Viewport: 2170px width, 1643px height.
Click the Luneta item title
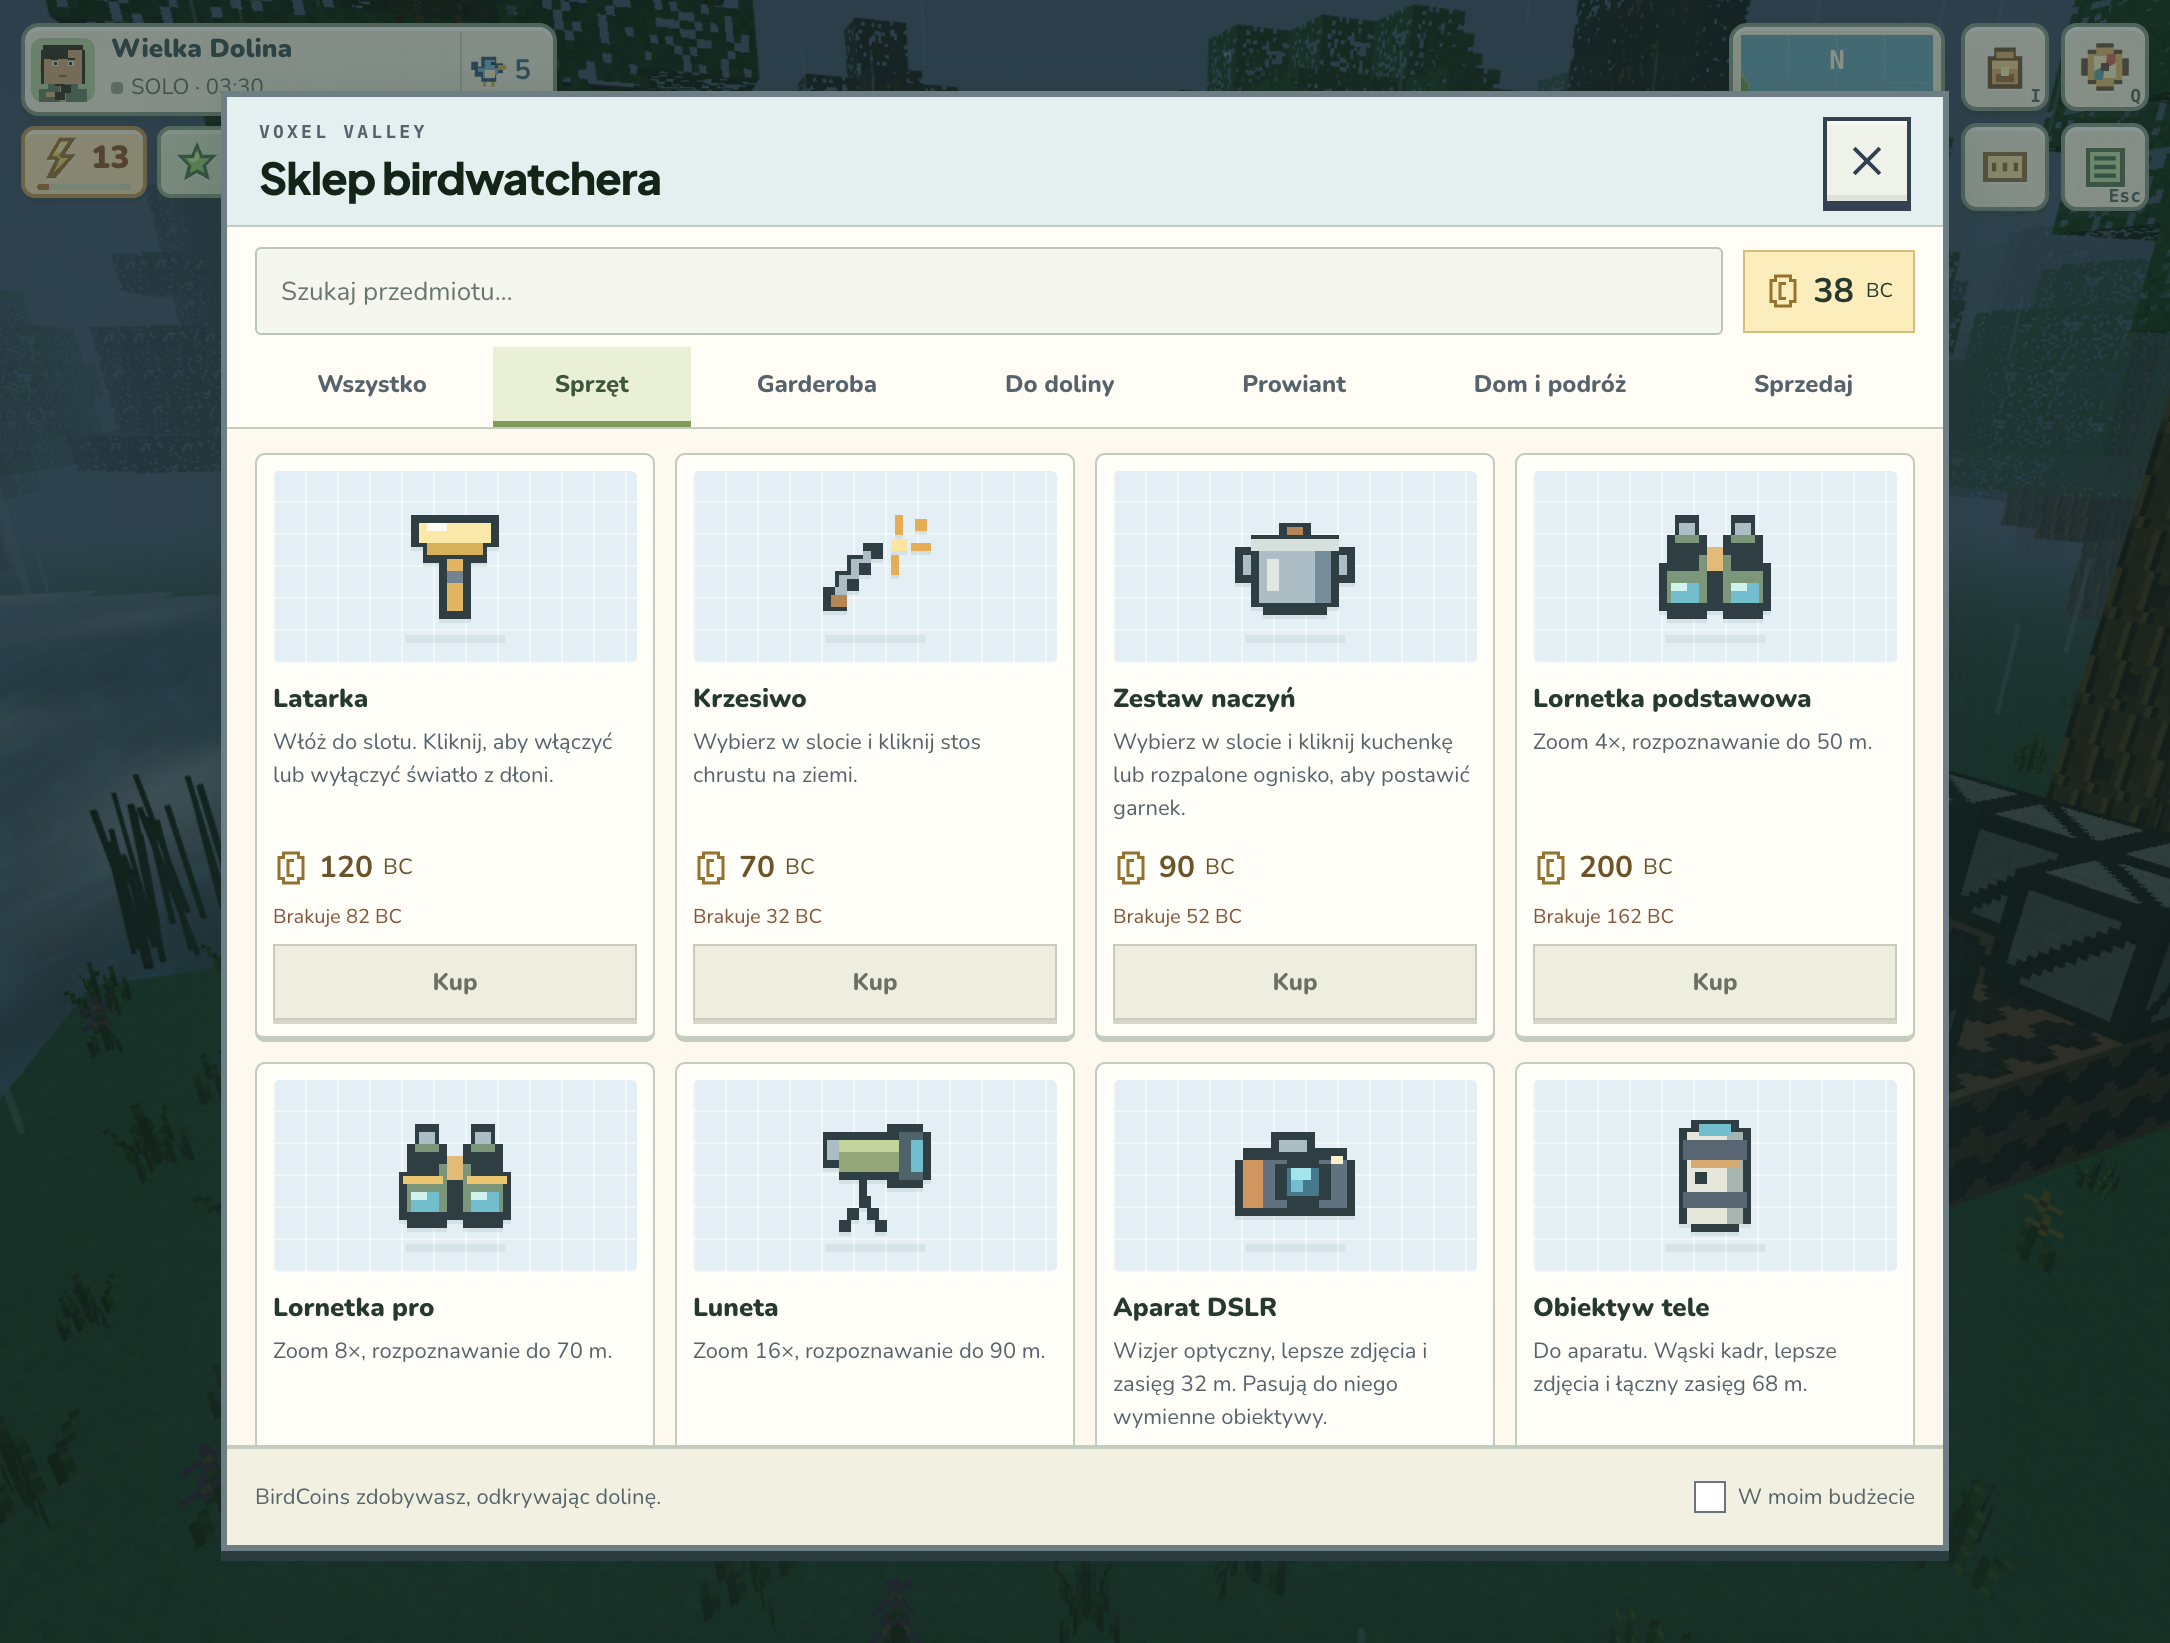pos(736,1308)
